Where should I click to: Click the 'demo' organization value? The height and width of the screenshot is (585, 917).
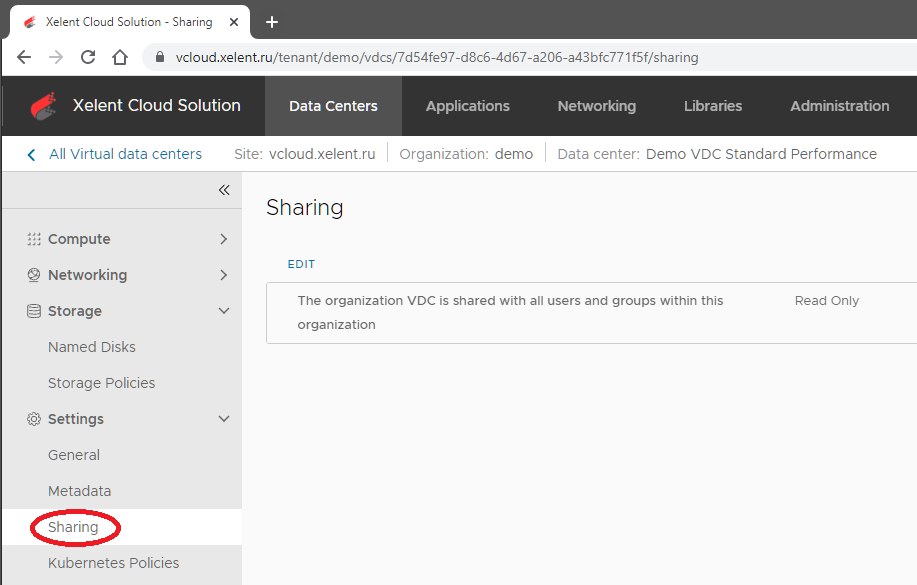point(513,154)
